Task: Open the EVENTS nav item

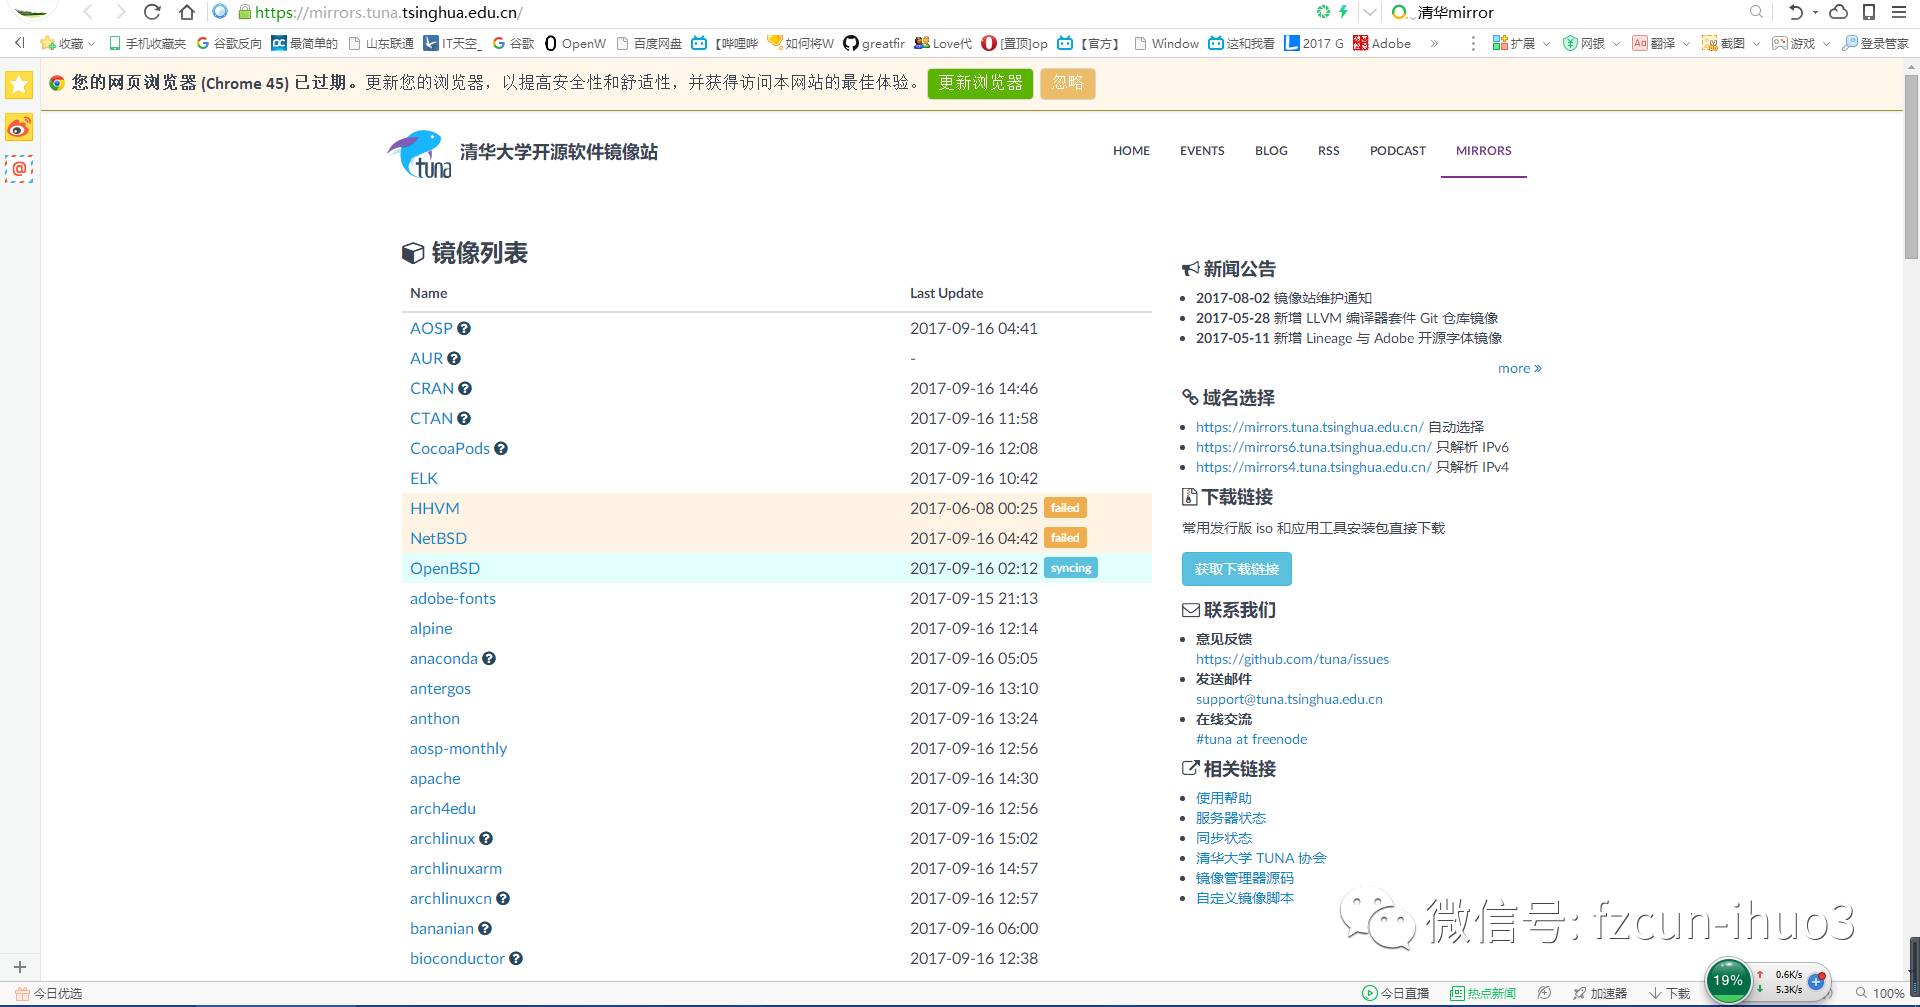Action: (1202, 151)
